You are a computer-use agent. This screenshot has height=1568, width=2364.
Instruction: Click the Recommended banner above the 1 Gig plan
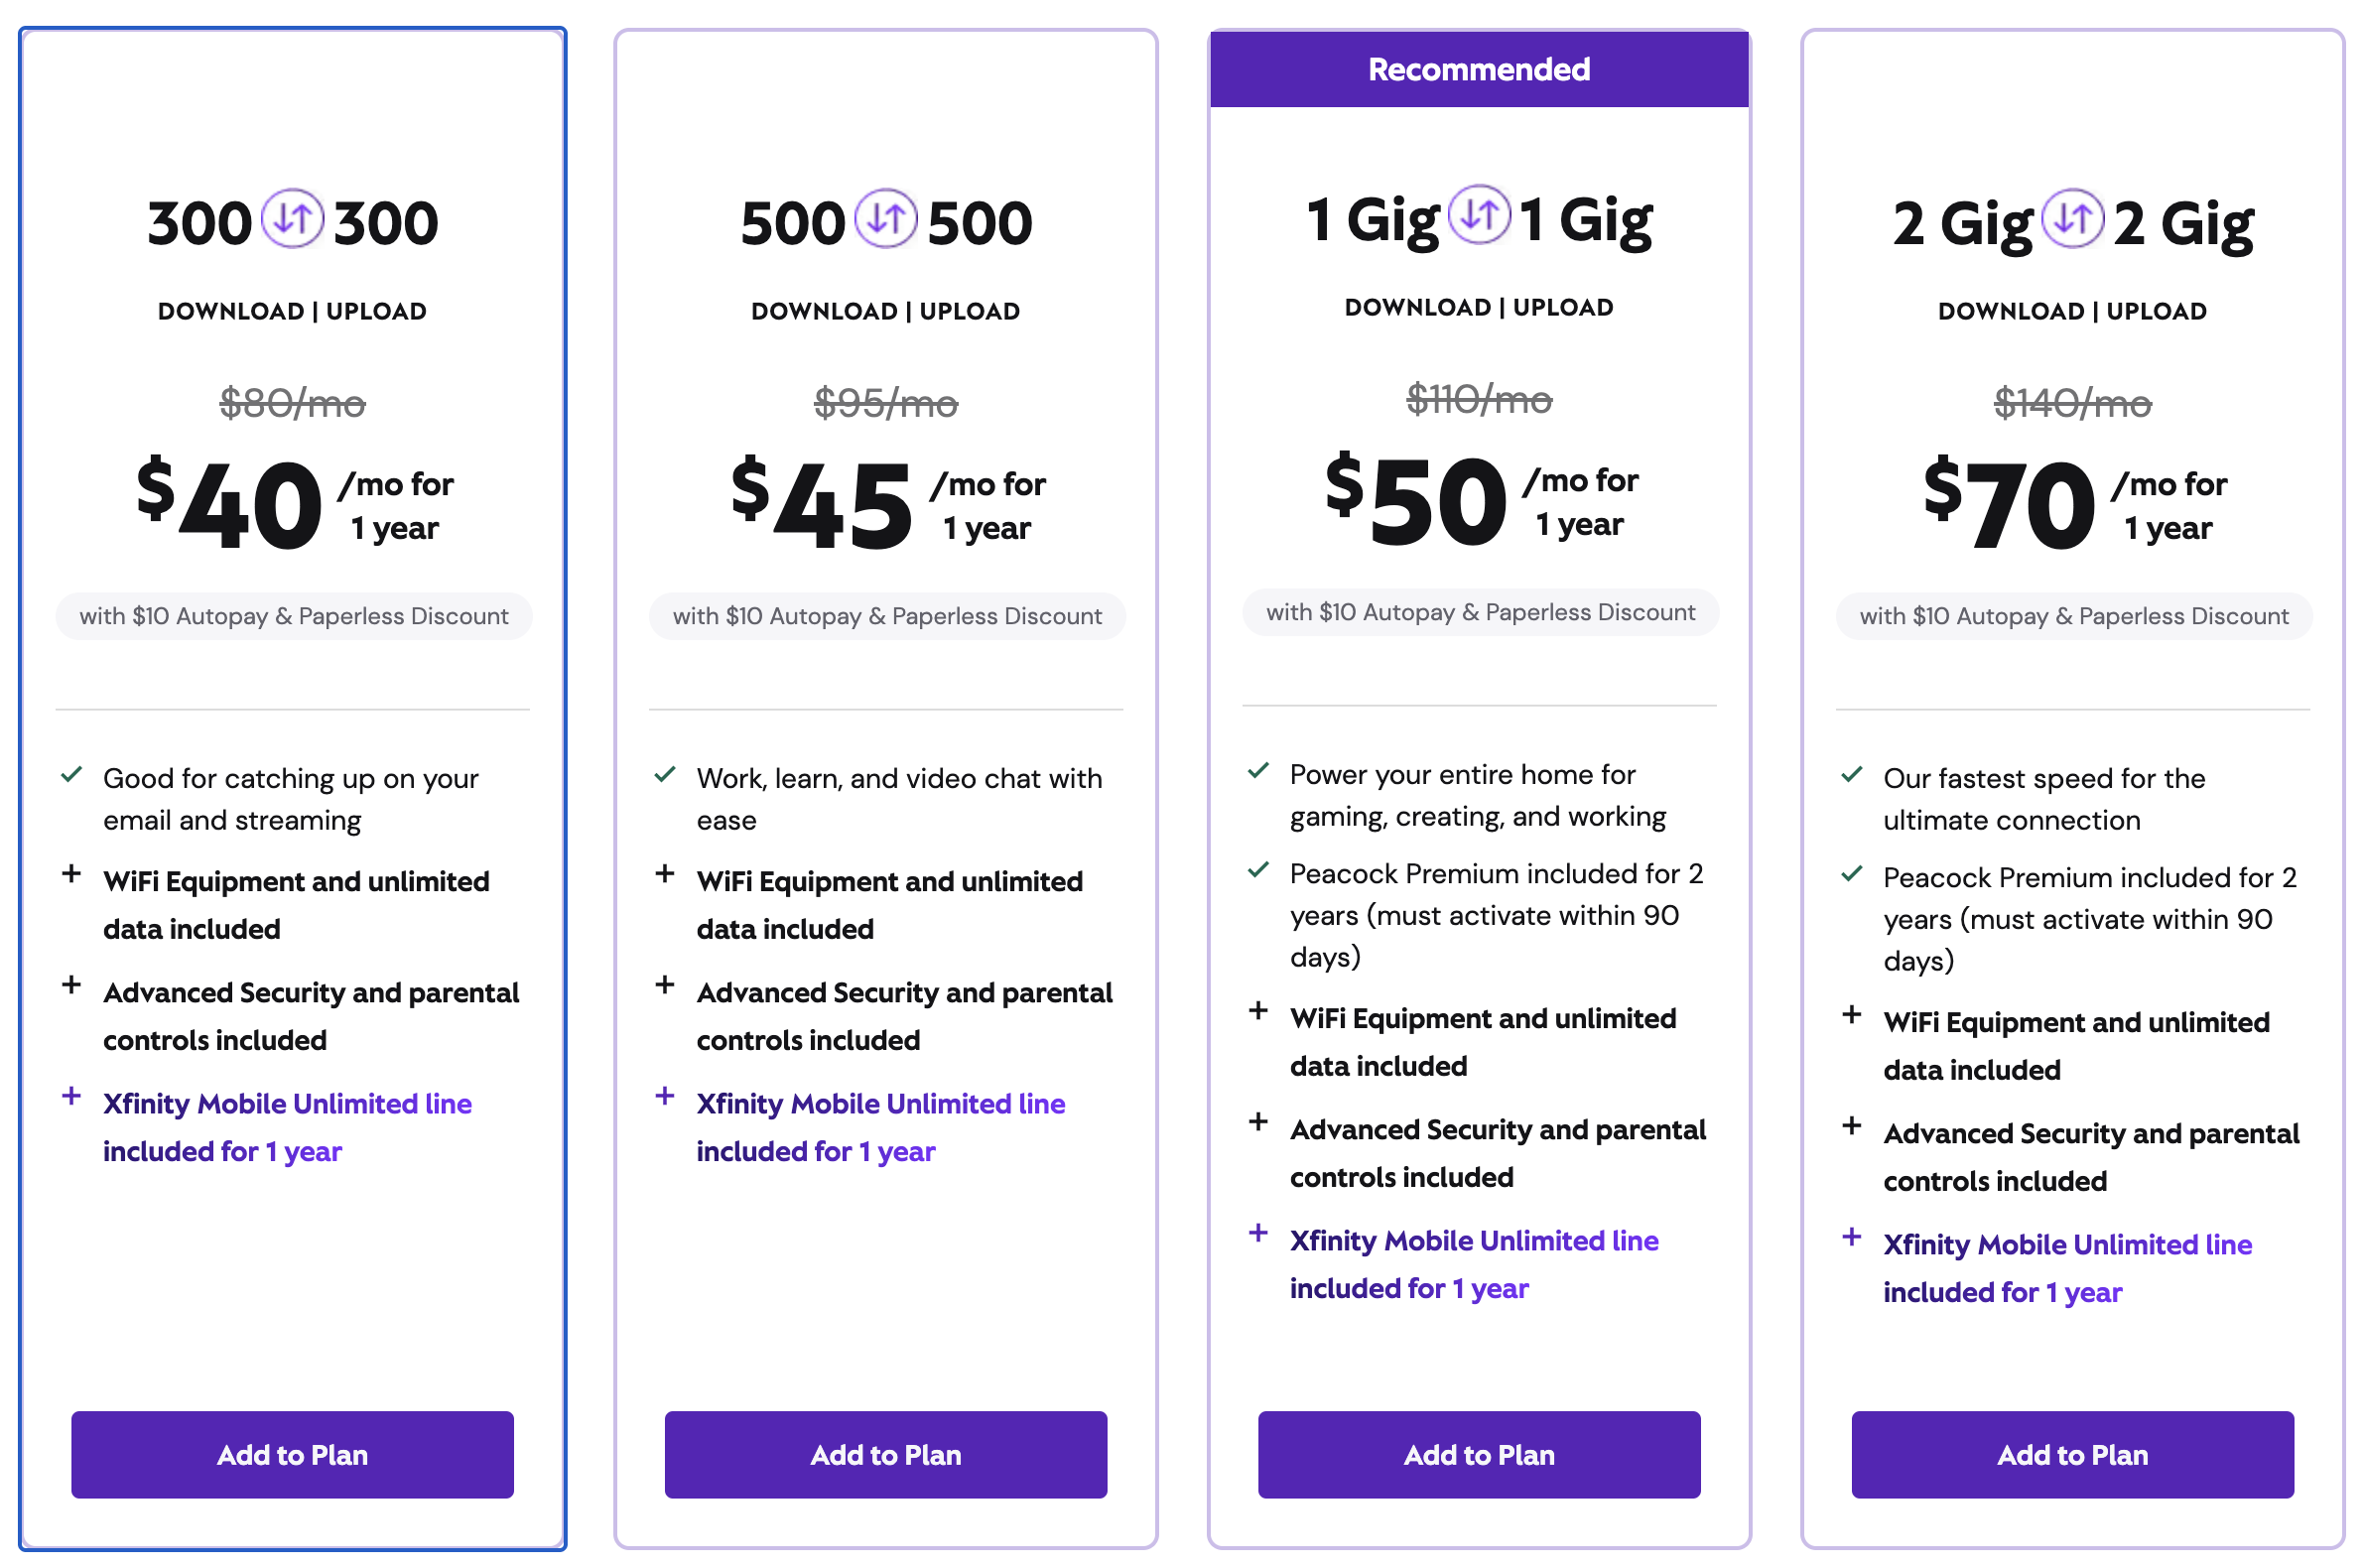tap(1479, 68)
